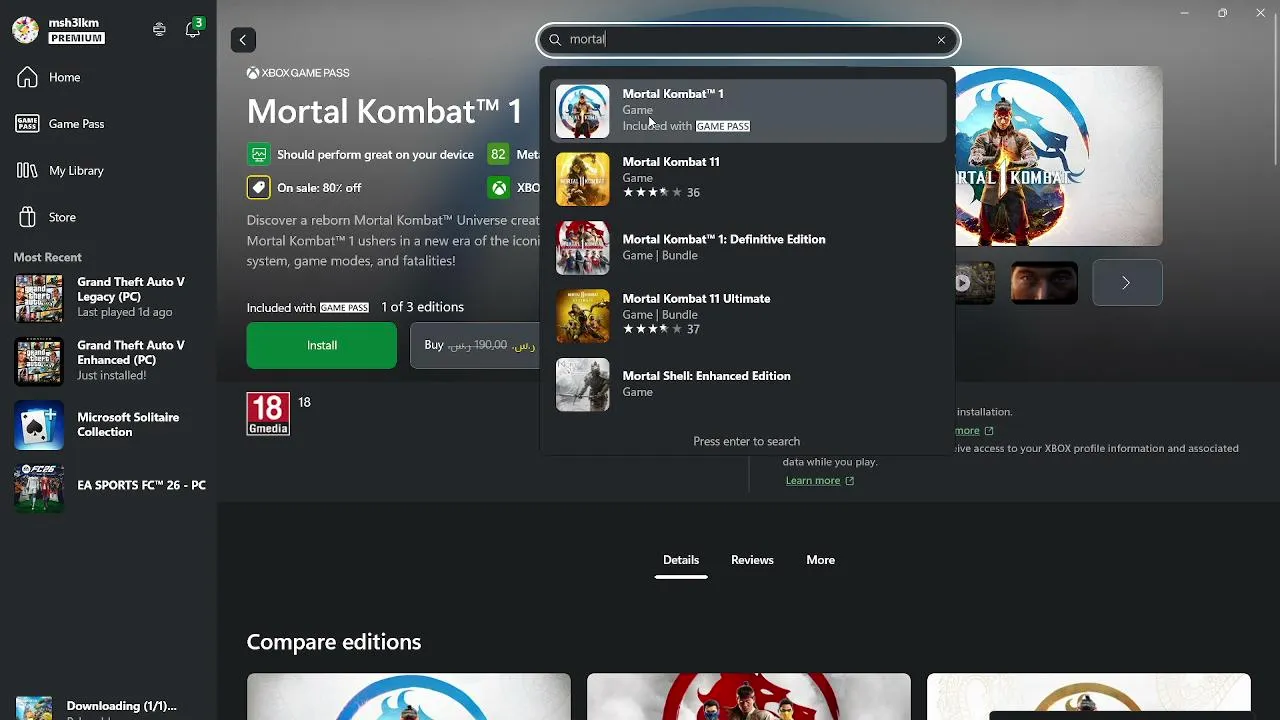Screen dimensions: 1280x720
Task: View the Downloading (1/1) queue
Action: [108, 706]
